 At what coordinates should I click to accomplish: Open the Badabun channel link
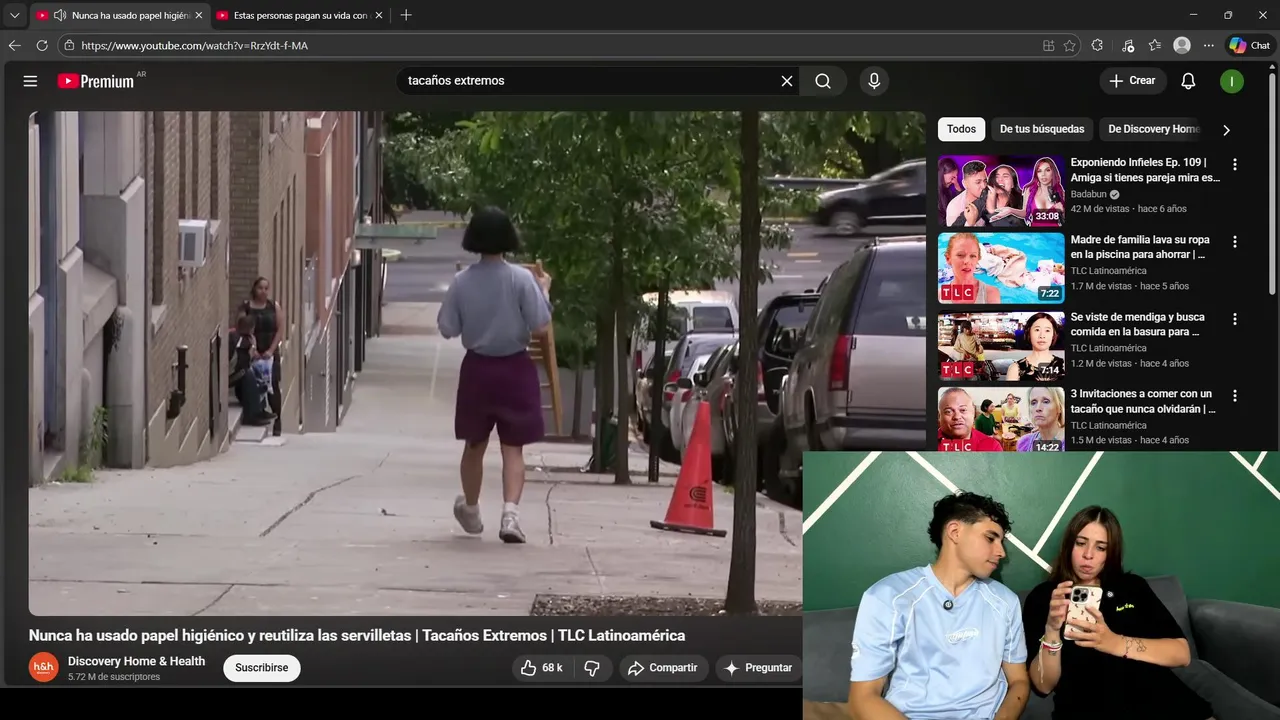click(x=1089, y=194)
